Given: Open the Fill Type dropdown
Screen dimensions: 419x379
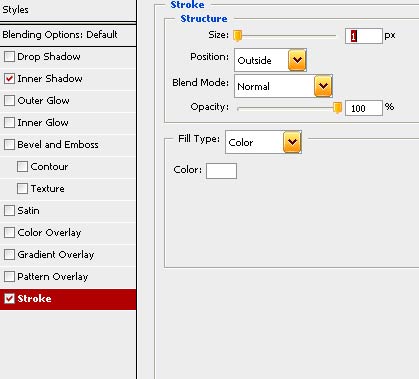Looking at the screenshot, I should pos(292,142).
